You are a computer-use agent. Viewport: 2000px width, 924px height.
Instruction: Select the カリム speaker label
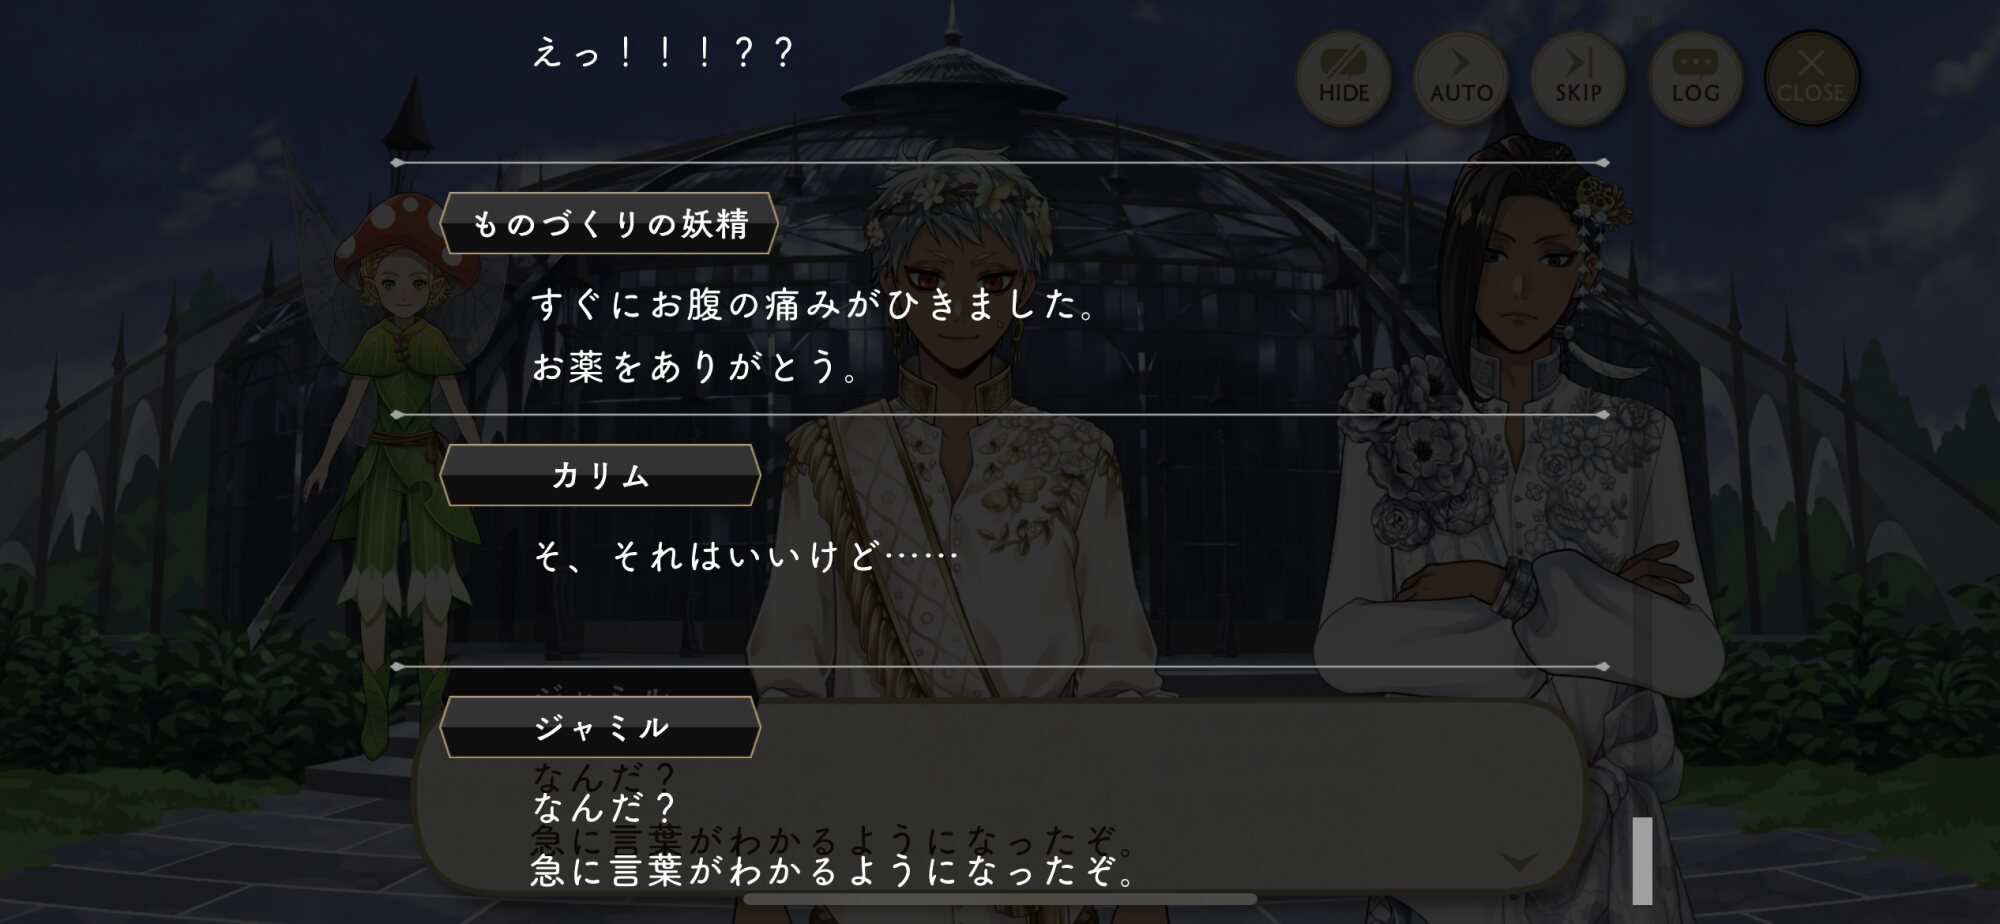click(x=600, y=475)
